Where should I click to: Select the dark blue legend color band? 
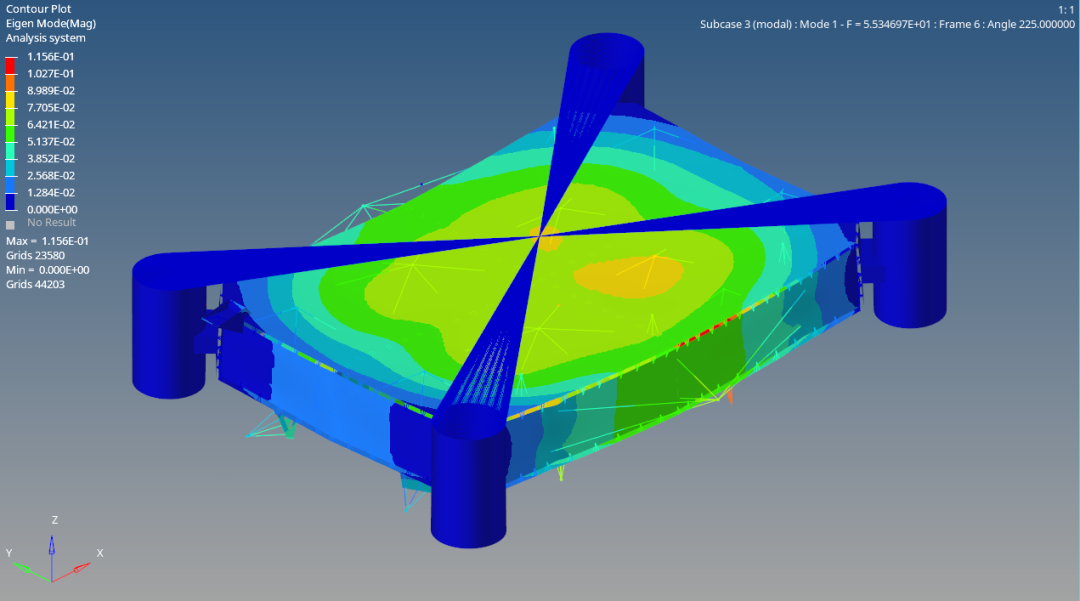(10, 201)
